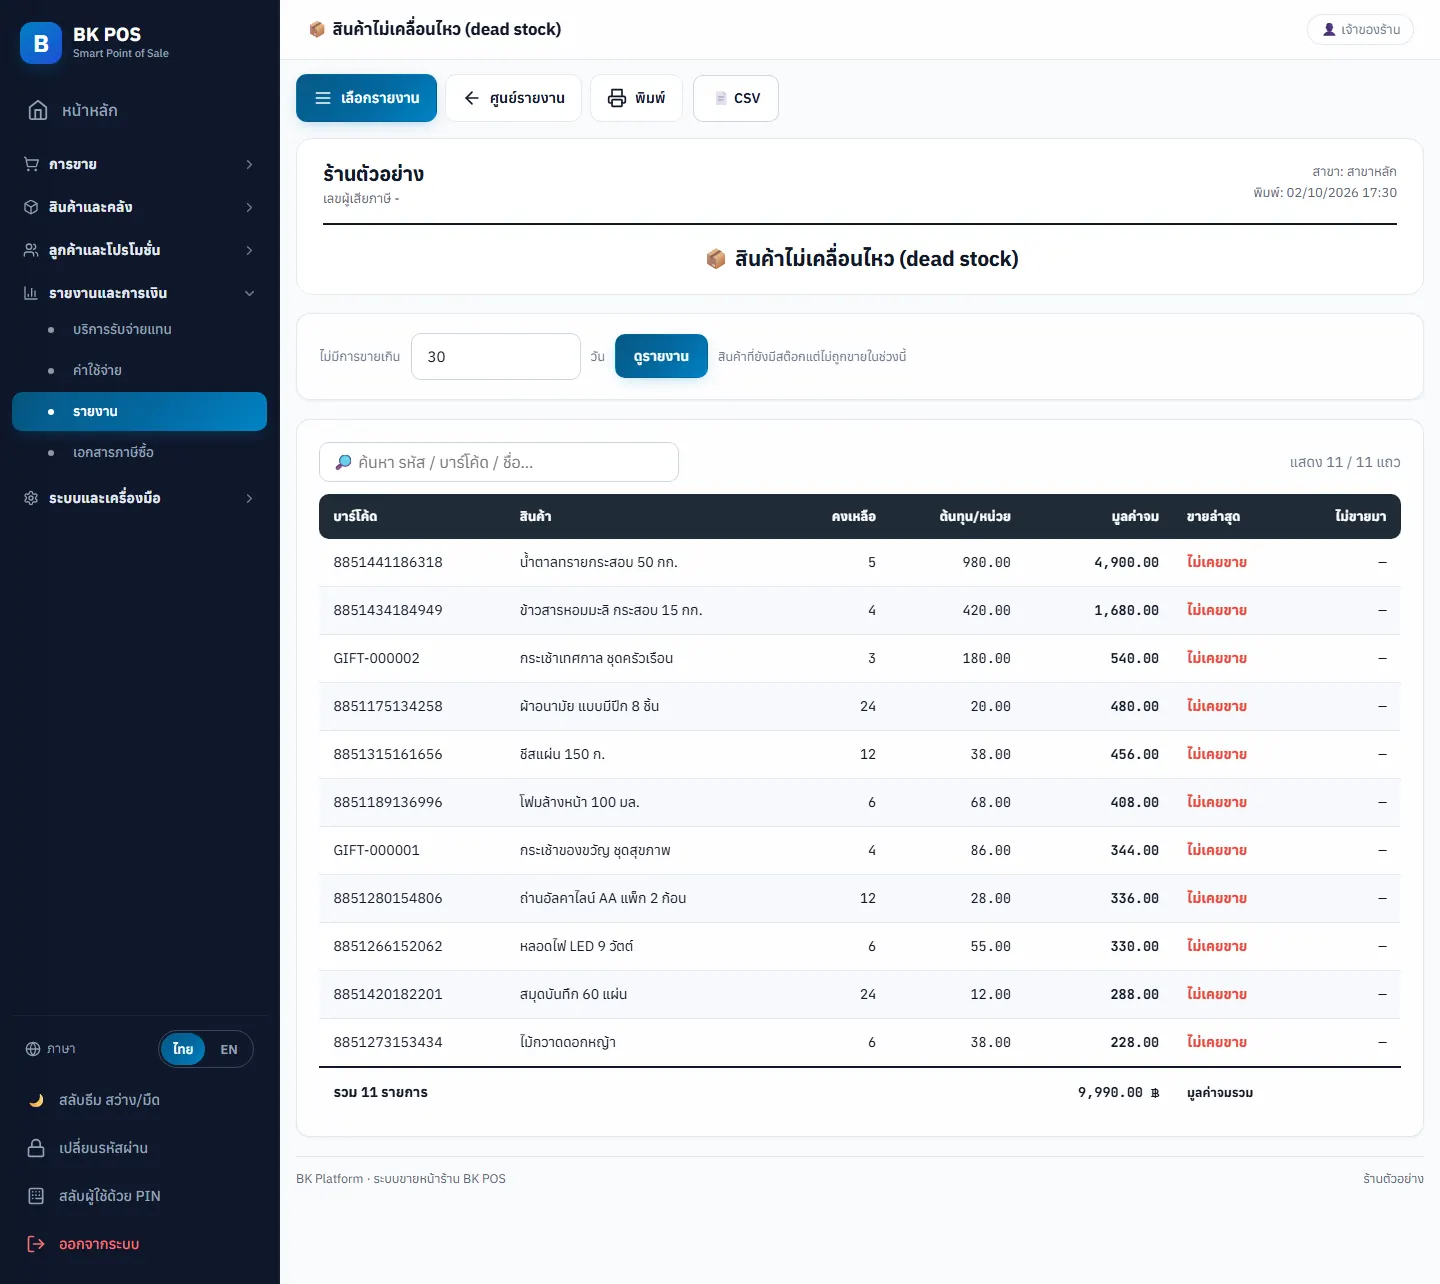Viewport: 1440px width, 1284px height.
Task: Click product ข้าวสารหอมมะลิ กระสอบ 15 กก.
Action: [x=611, y=610]
